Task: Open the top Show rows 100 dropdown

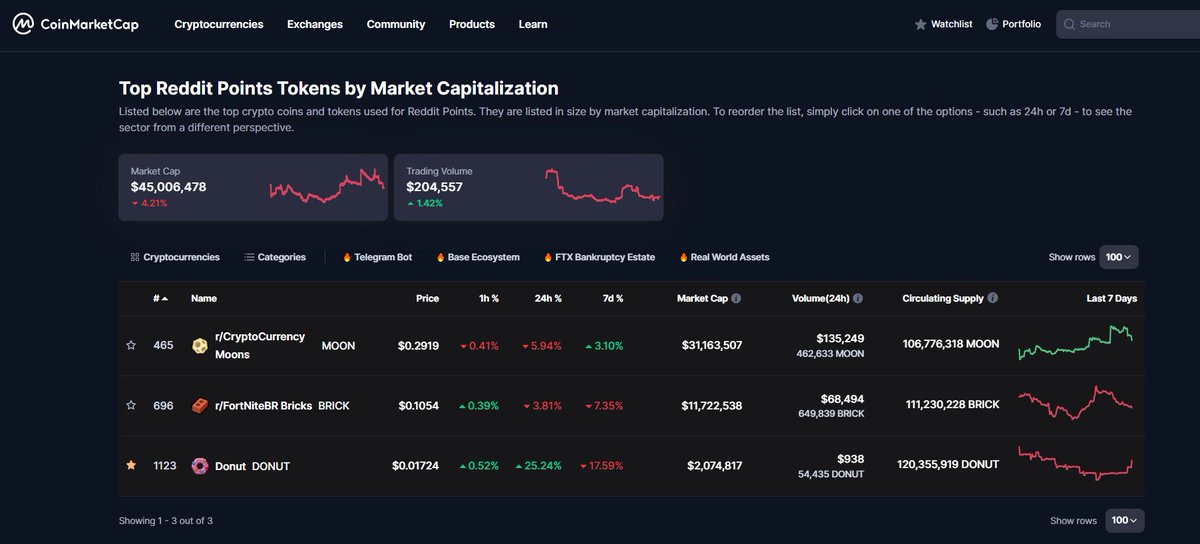Action: (1119, 257)
